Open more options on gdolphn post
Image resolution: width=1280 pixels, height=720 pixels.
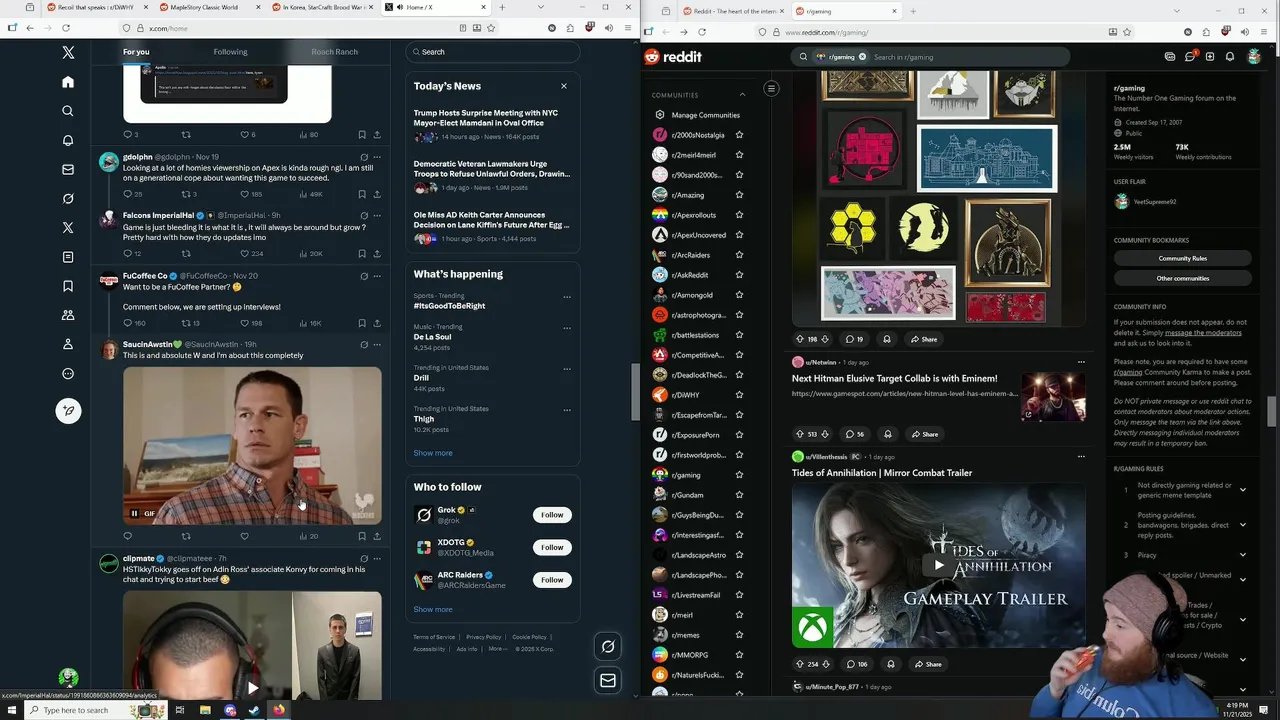[x=377, y=157]
